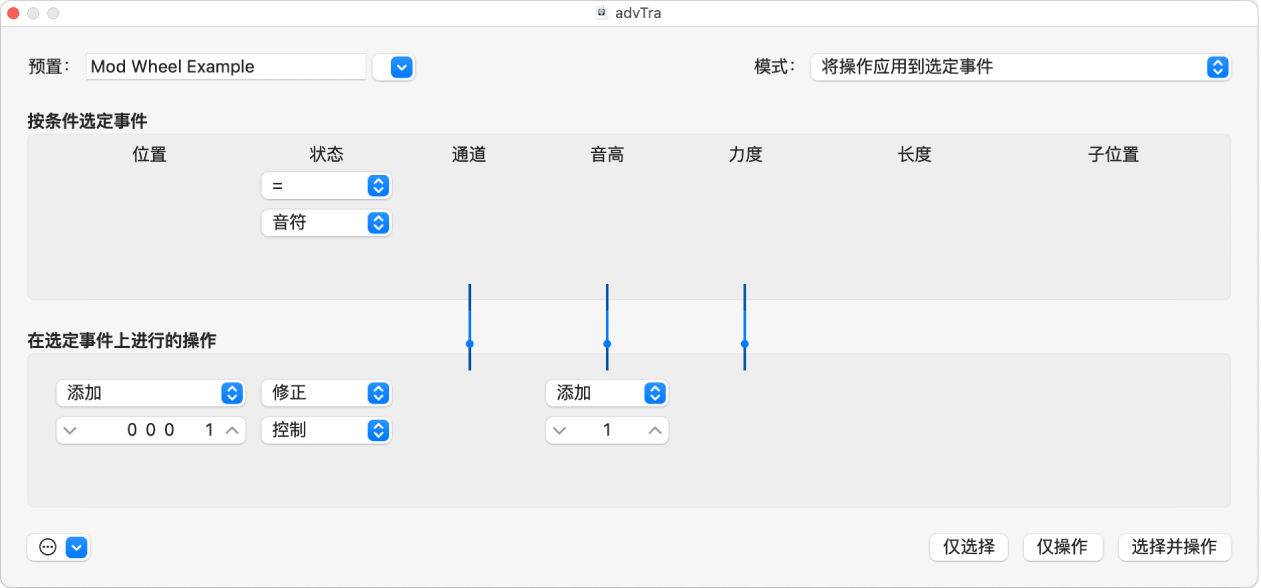Screen dimensions: 1261x588
Task: Decrease the pitch add value using down arrow
Action: tap(560, 430)
